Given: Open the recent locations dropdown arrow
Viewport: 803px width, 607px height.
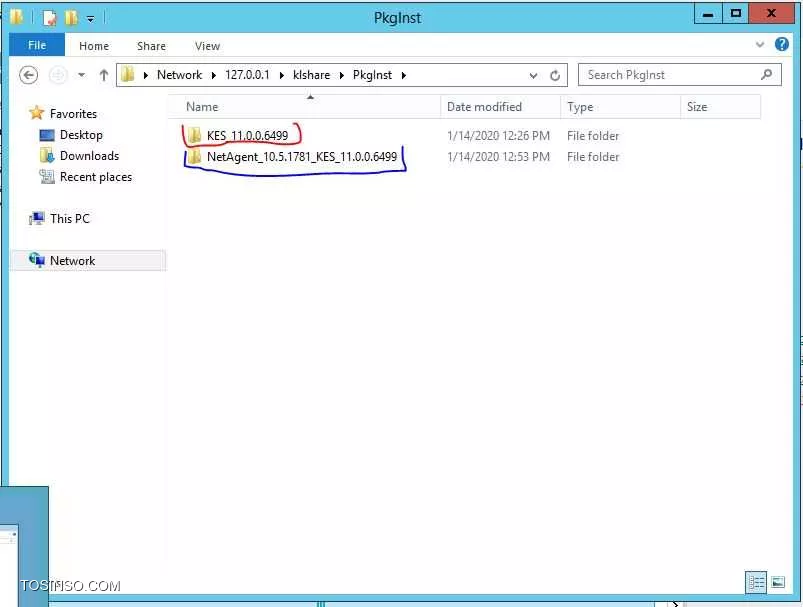Looking at the screenshot, I should coord(81,75).
